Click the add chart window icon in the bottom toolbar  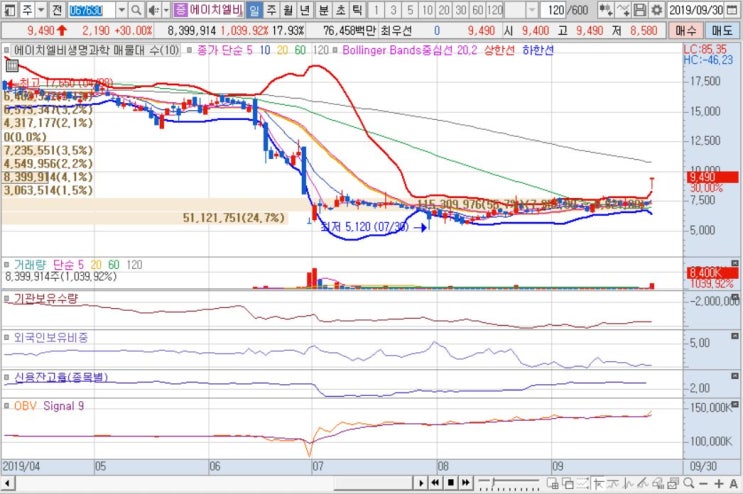[x=553, y=484]
